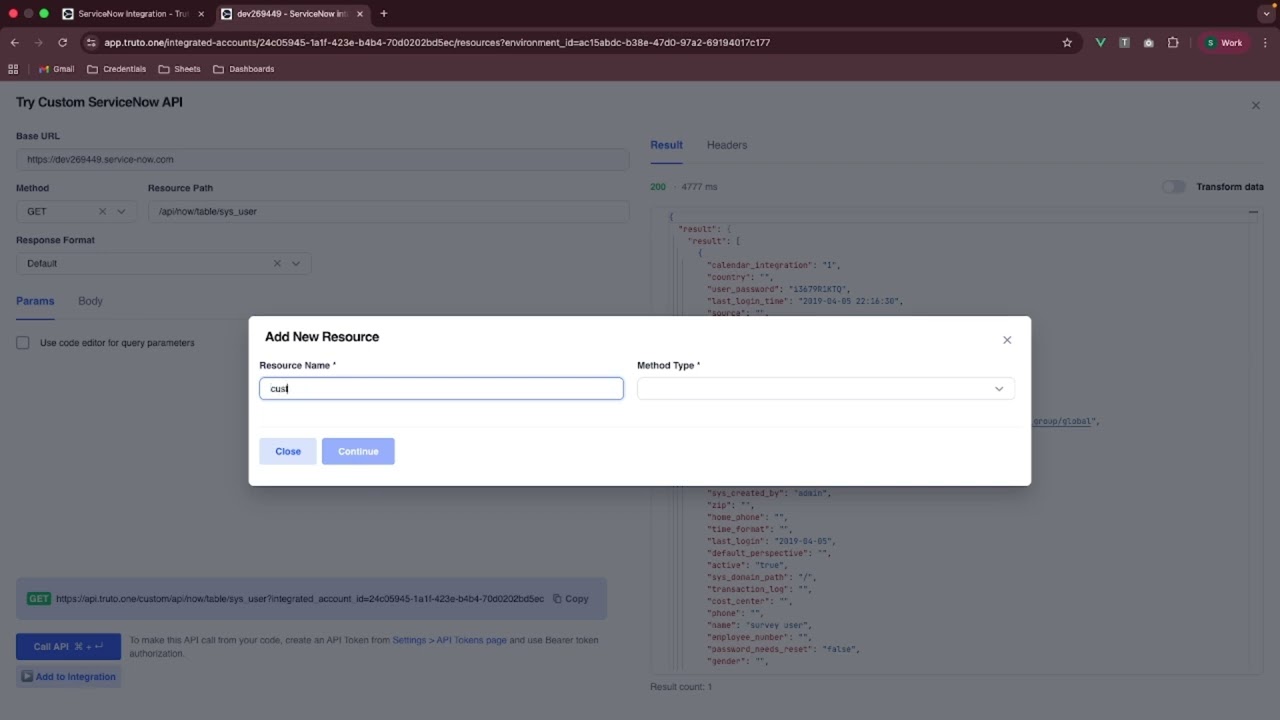
Task: Close the Try Custom ServiceNow API panel
Action: [x=1256, y=105]
